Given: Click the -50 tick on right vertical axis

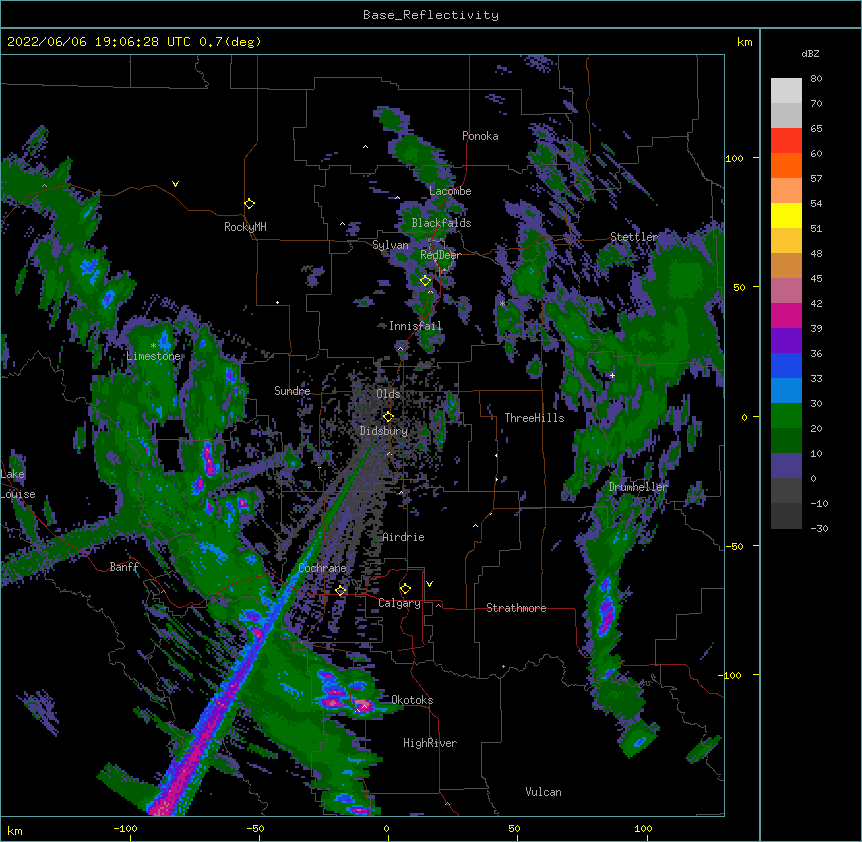Looking at the screenshot, I should (x=734, y=546).
